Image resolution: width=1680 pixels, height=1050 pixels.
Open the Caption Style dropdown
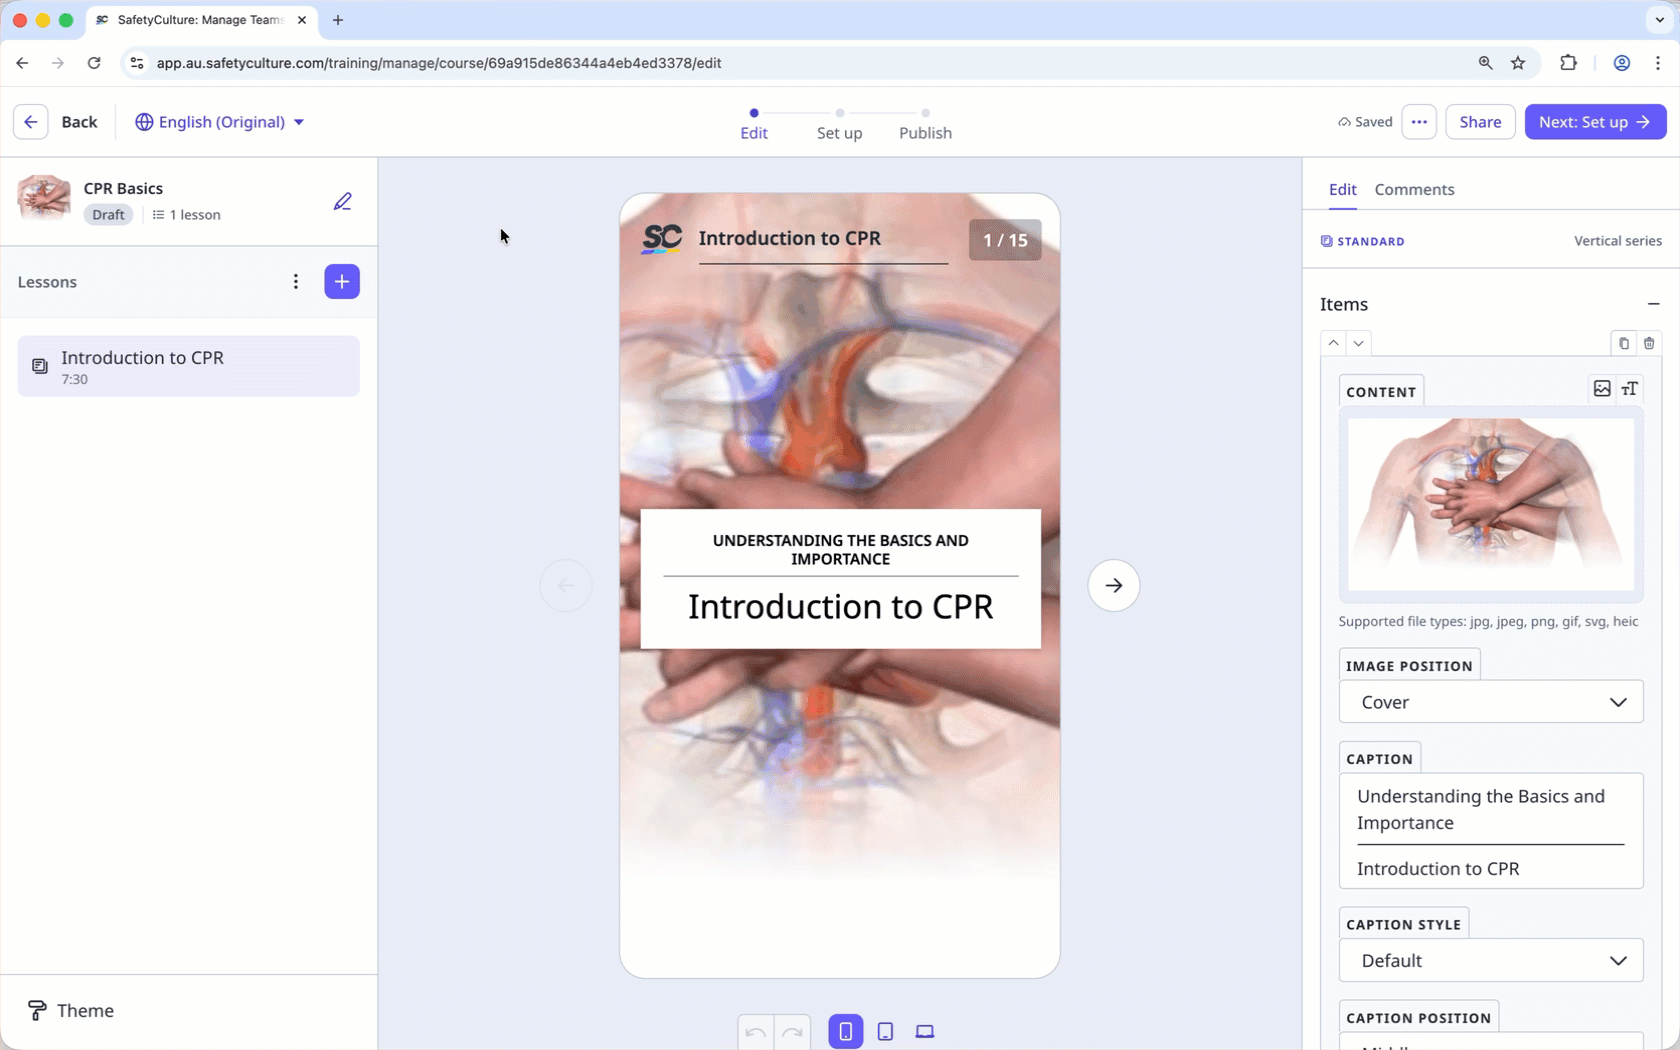1490,961
